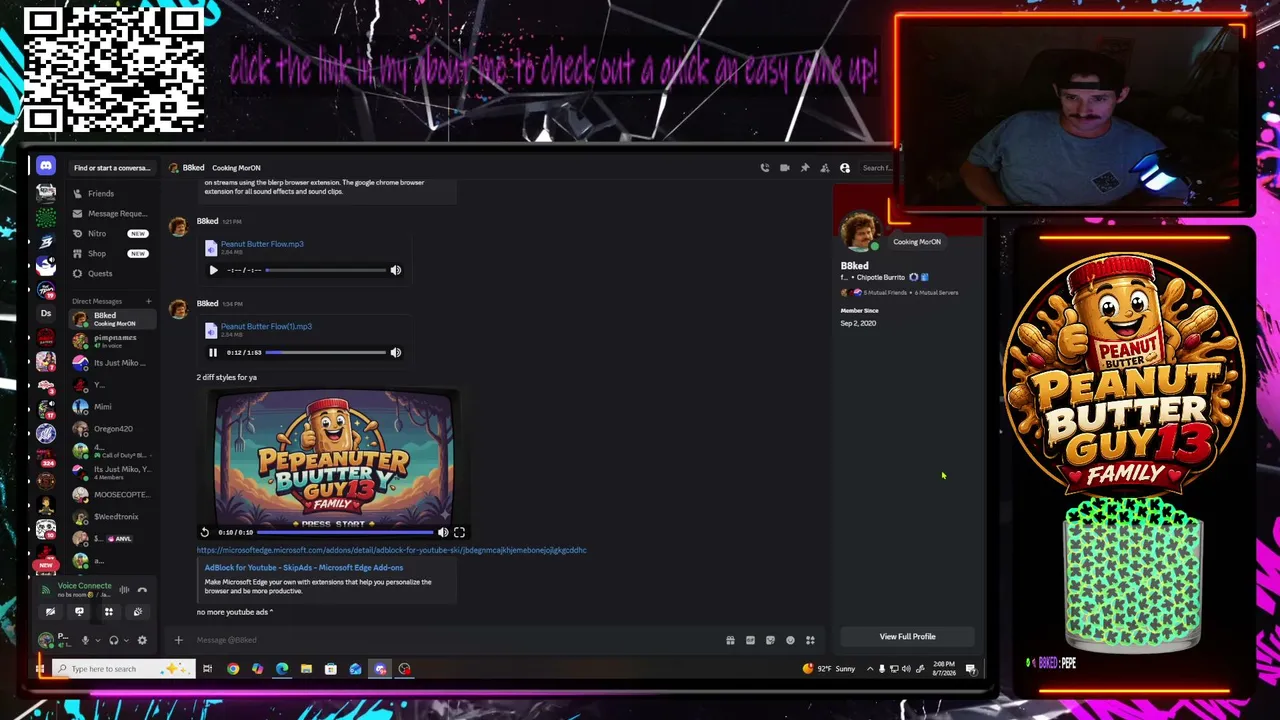Toggle noise suppression in voice panel
1280x720 pixels.
125,590
